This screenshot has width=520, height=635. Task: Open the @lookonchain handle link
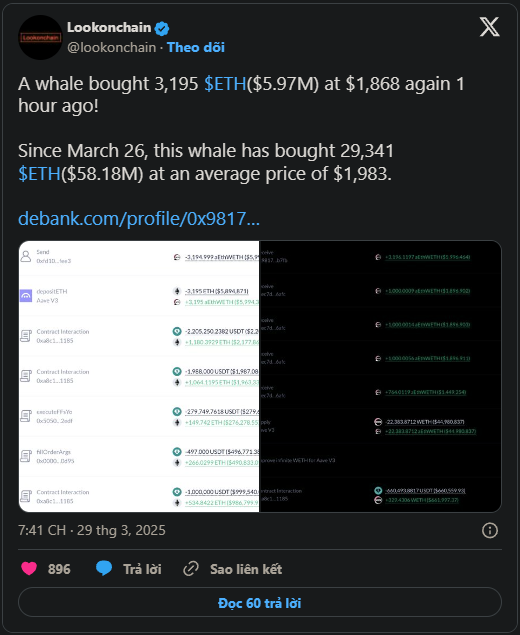[x=111, y=47]
